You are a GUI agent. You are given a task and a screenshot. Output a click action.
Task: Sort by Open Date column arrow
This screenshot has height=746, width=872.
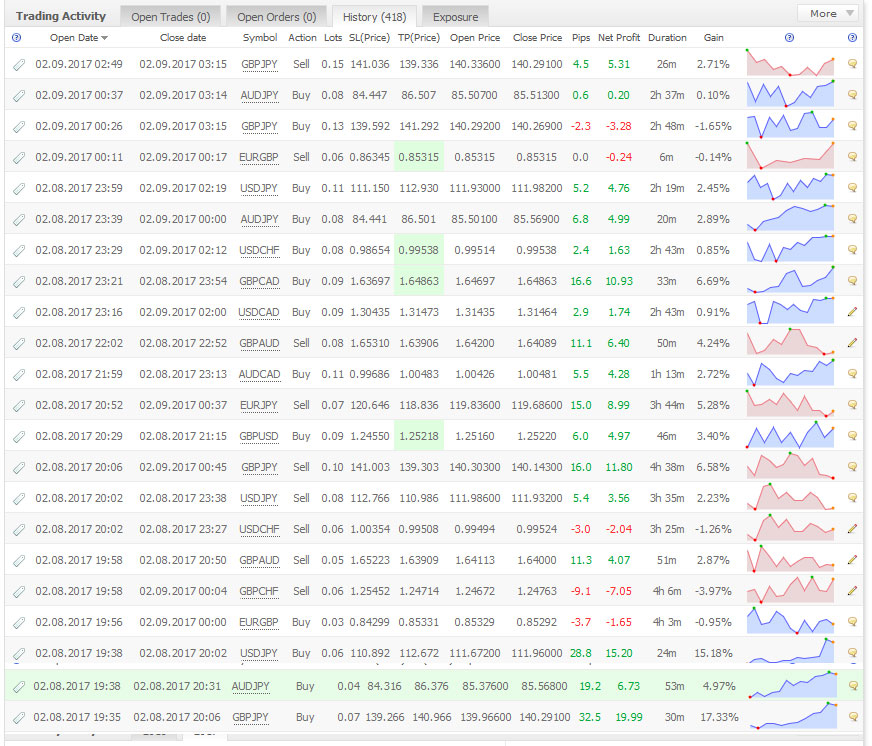click(x=105, y=38)
